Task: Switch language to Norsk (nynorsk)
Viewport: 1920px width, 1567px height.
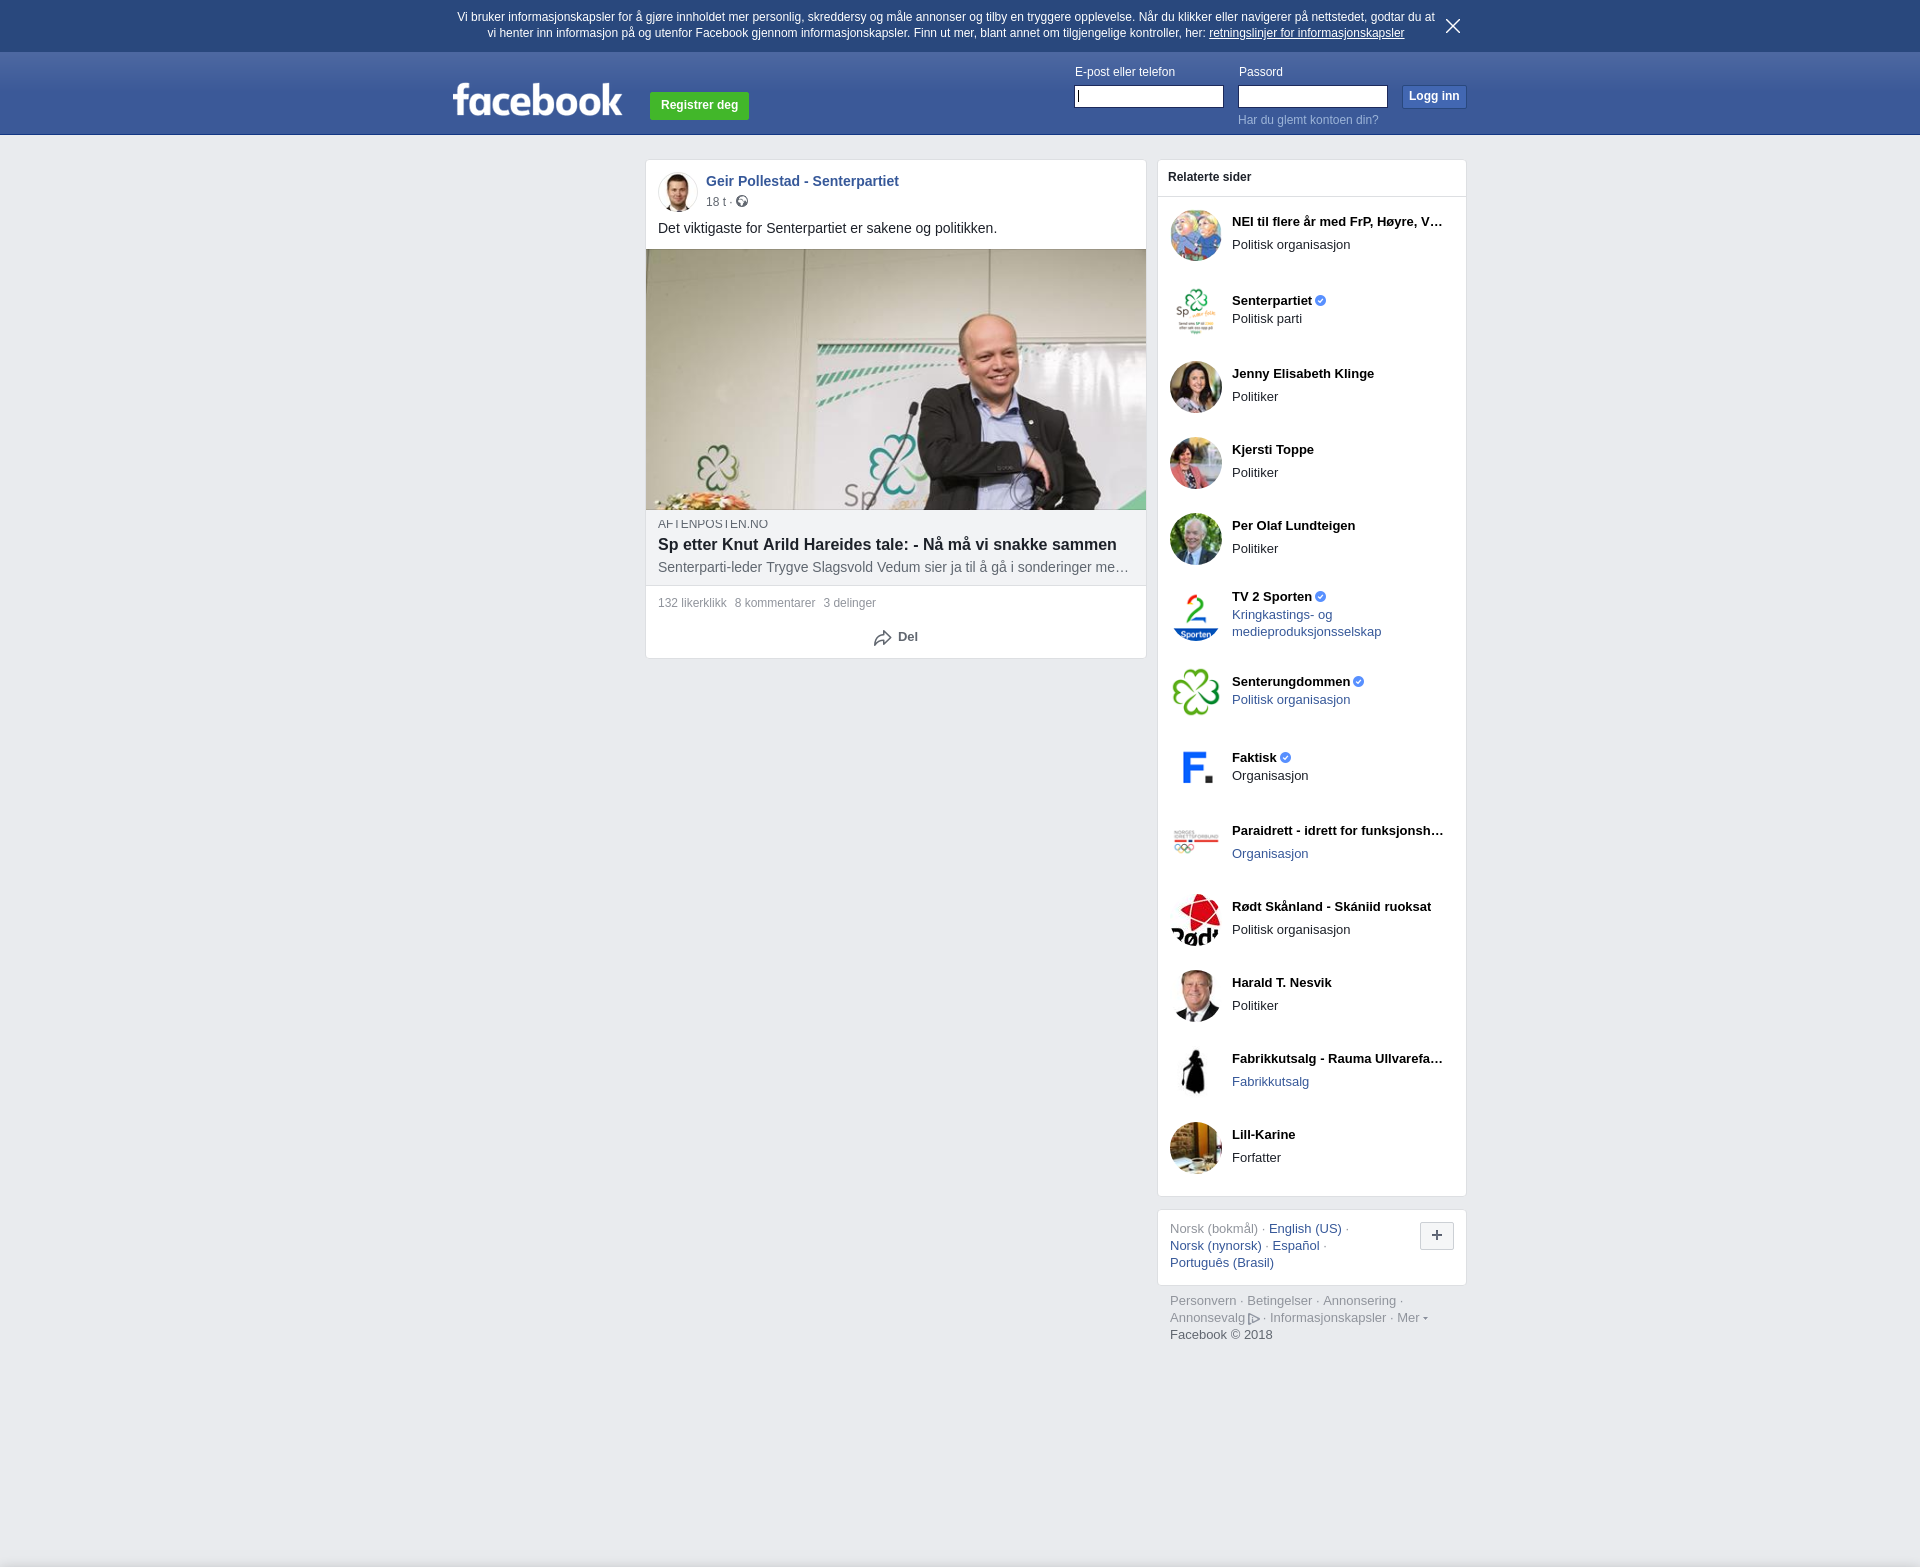Action: coord(1216,1246)
